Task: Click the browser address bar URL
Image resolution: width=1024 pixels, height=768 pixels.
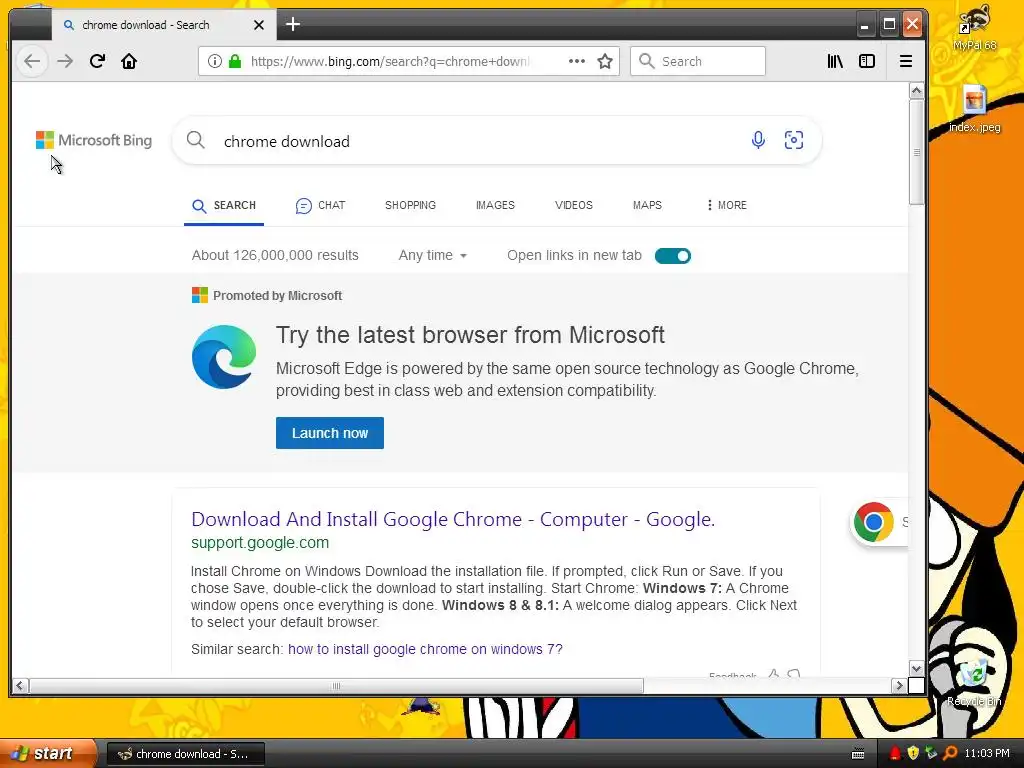Action: 390,61
